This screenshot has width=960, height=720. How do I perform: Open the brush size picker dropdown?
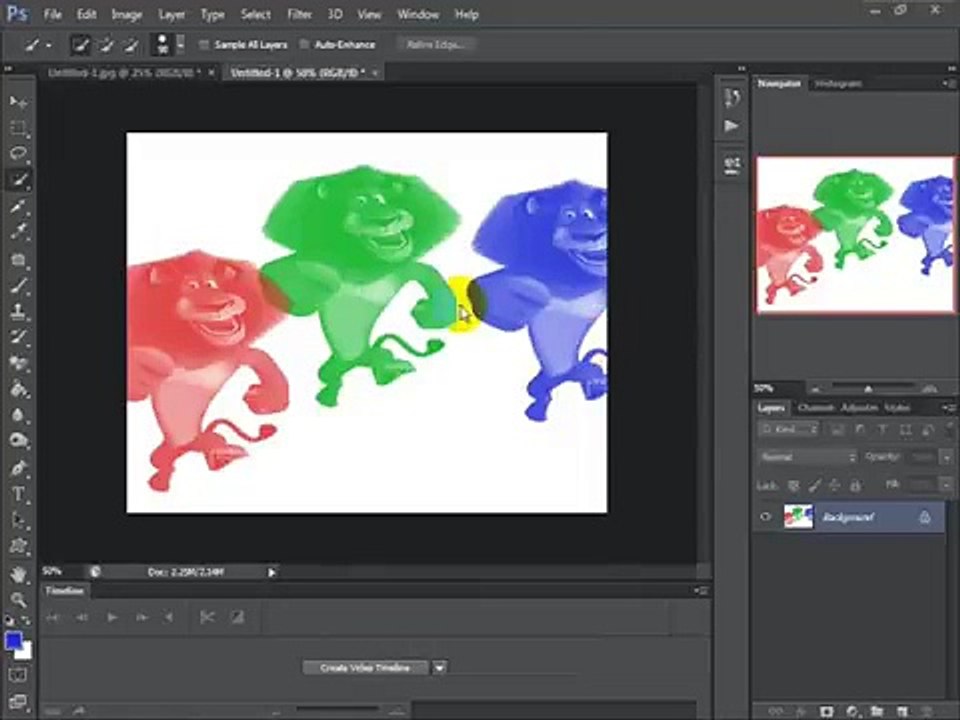point(181,44)
